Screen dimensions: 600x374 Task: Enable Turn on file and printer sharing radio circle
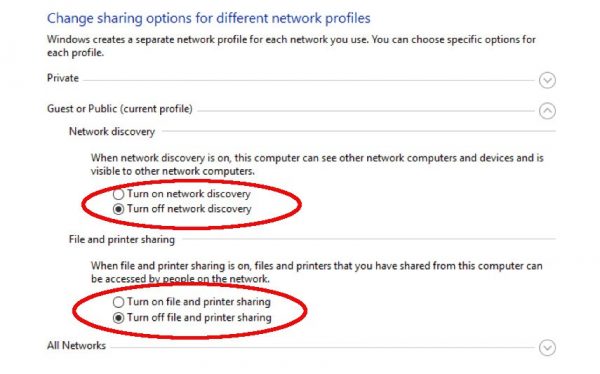[118, 302]
